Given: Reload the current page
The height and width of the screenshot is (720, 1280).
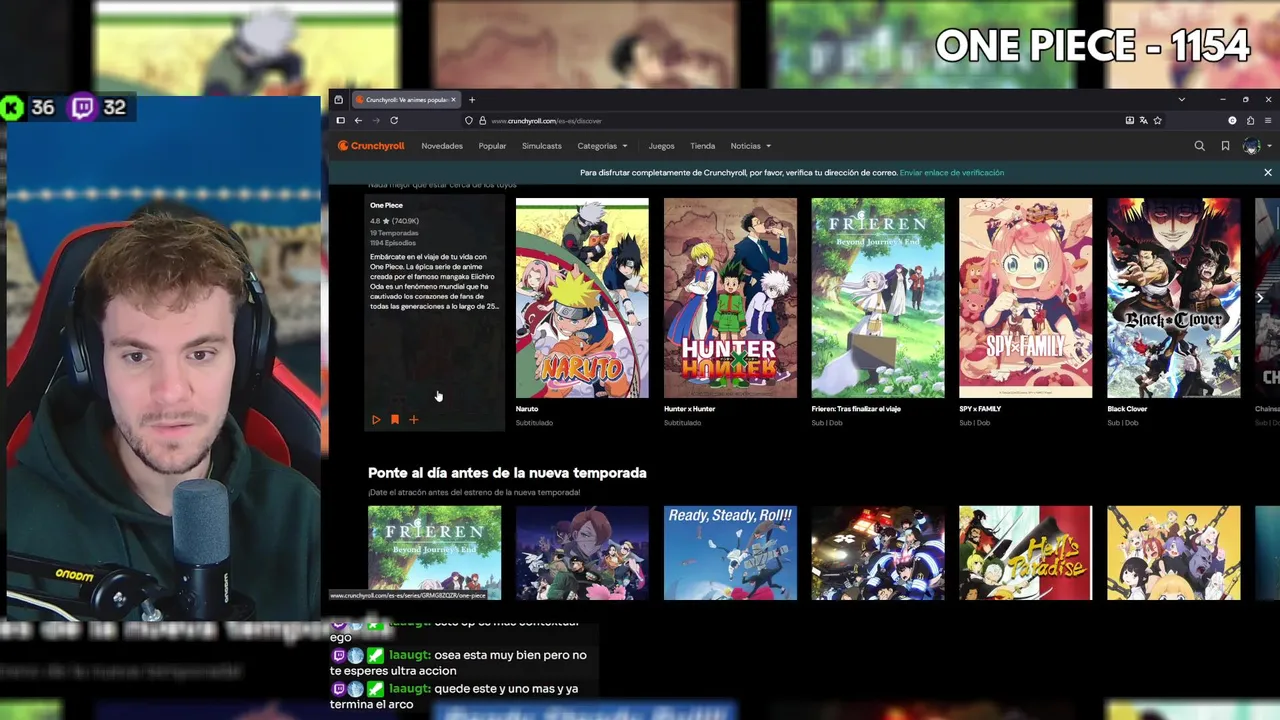Looking at the screenshot, I should tap(394, 121).
